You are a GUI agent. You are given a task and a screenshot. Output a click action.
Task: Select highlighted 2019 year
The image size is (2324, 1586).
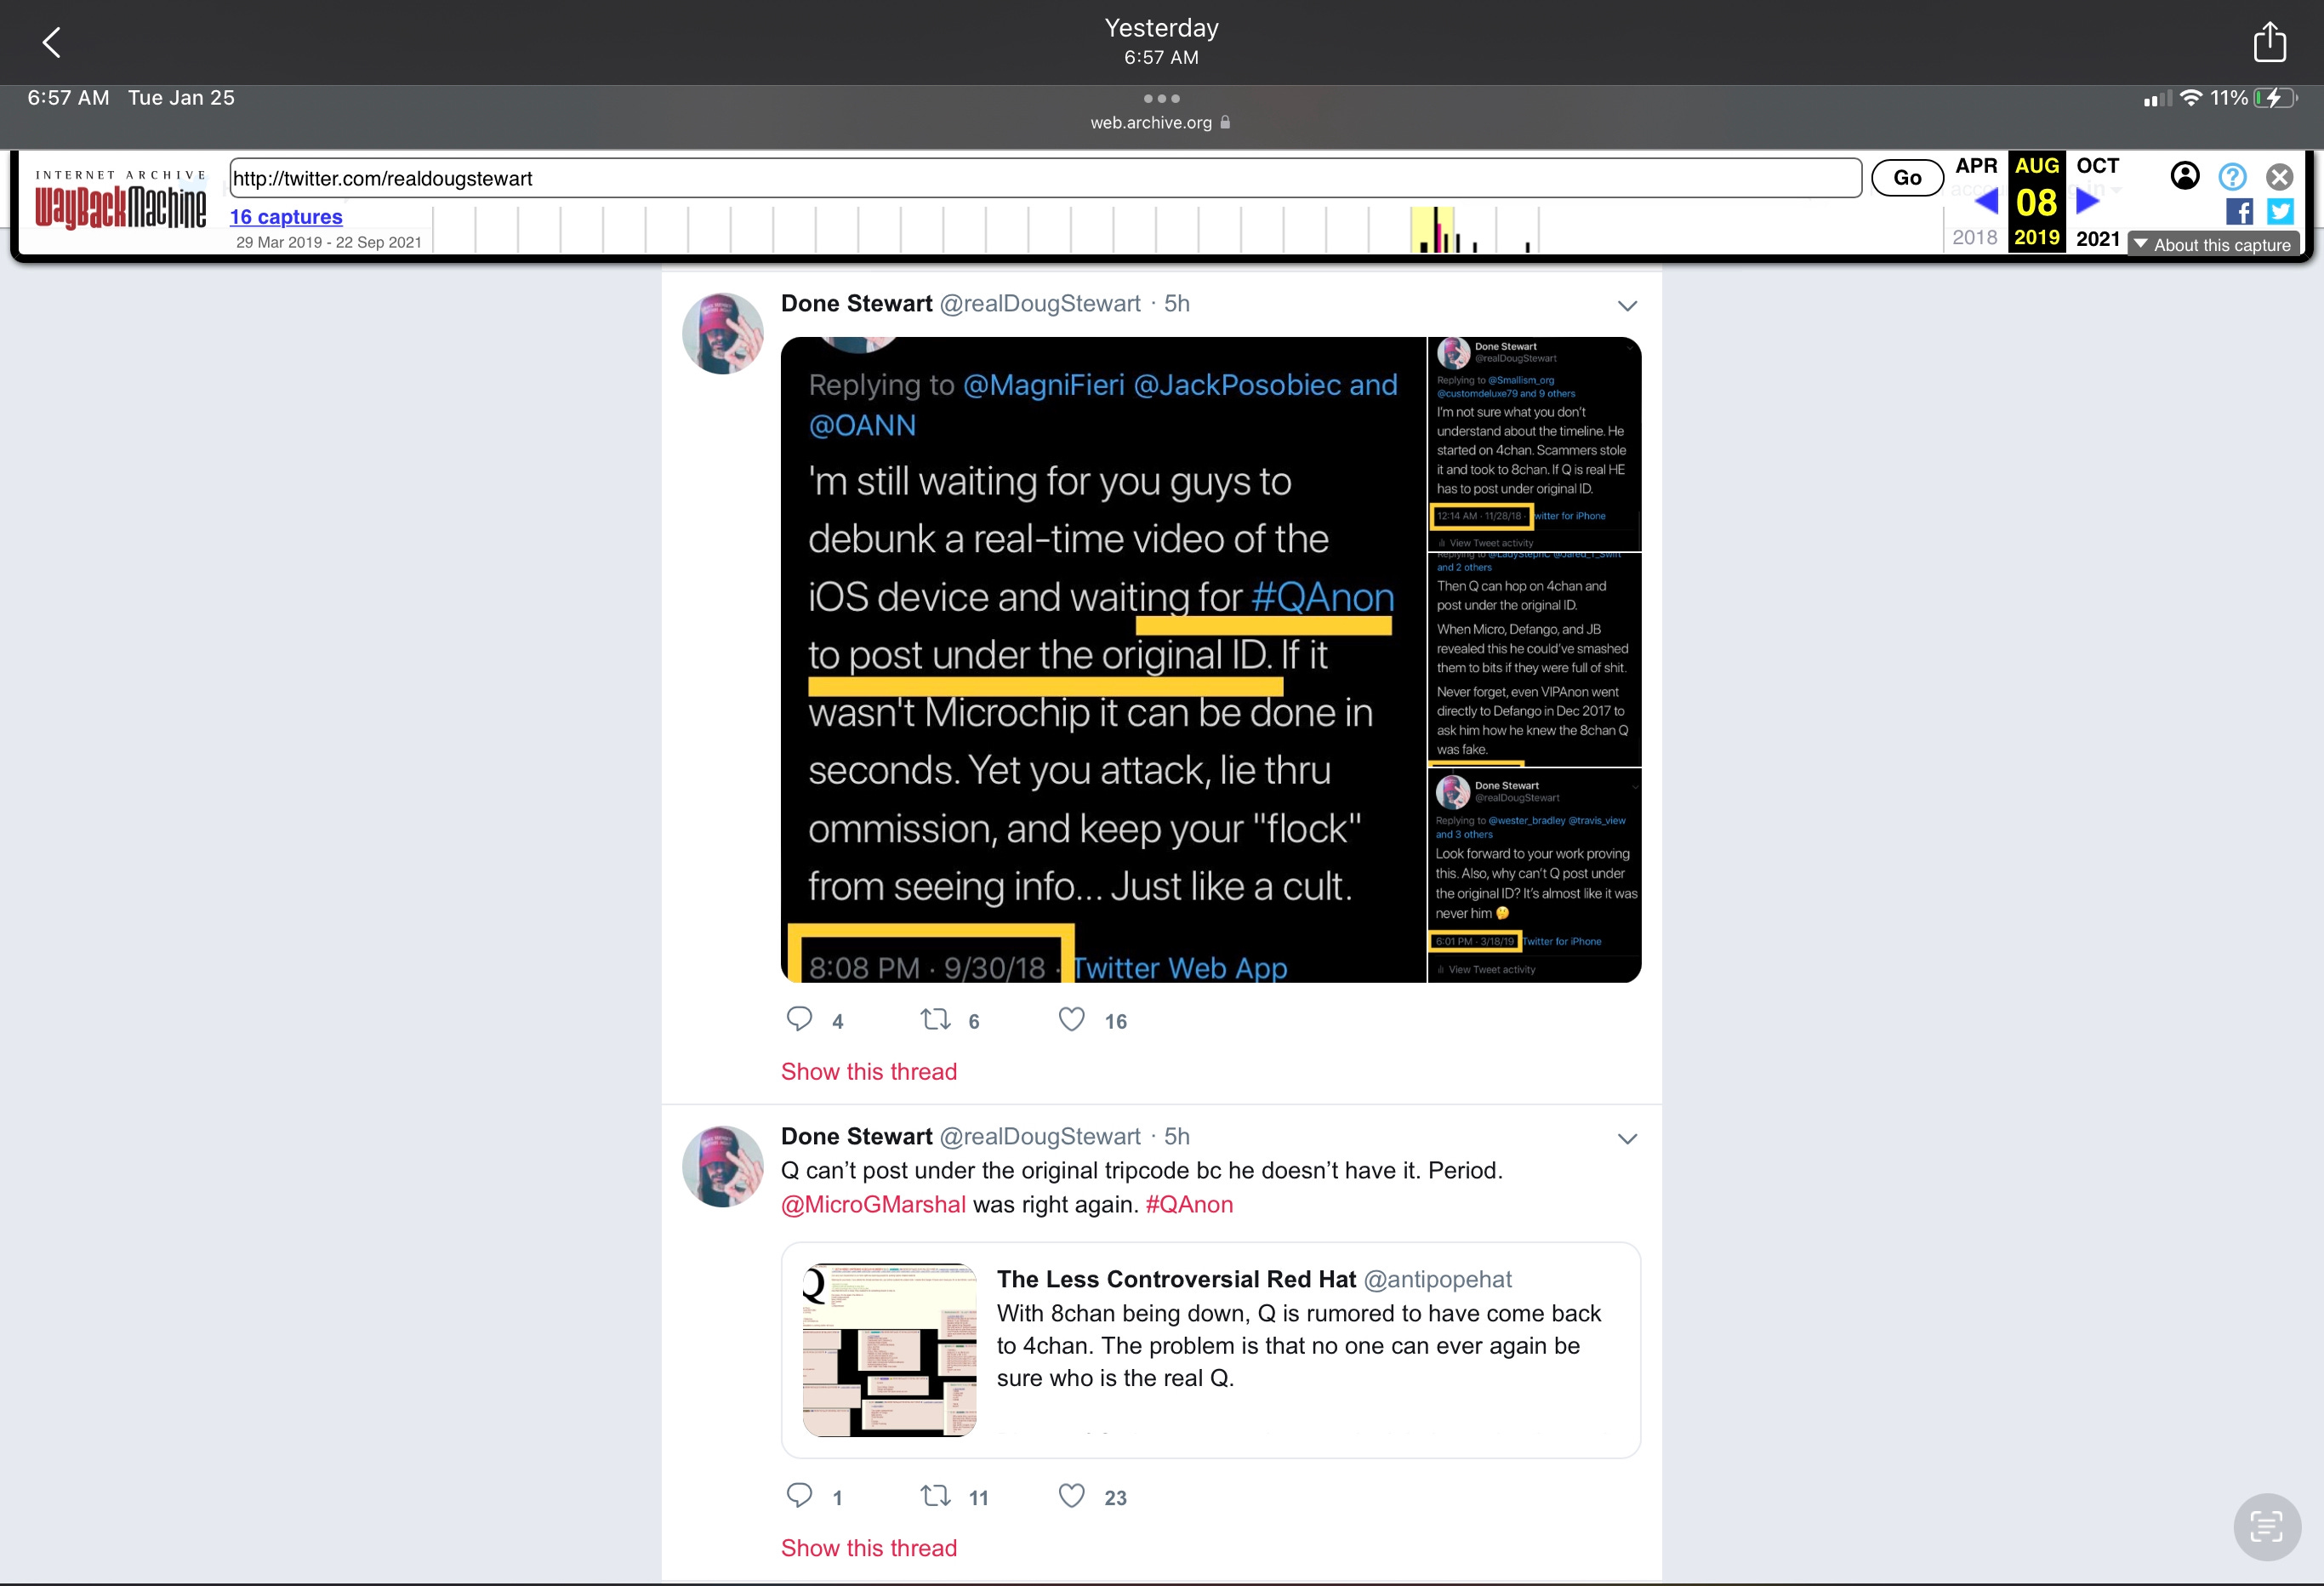click(x=2036, y=238)
